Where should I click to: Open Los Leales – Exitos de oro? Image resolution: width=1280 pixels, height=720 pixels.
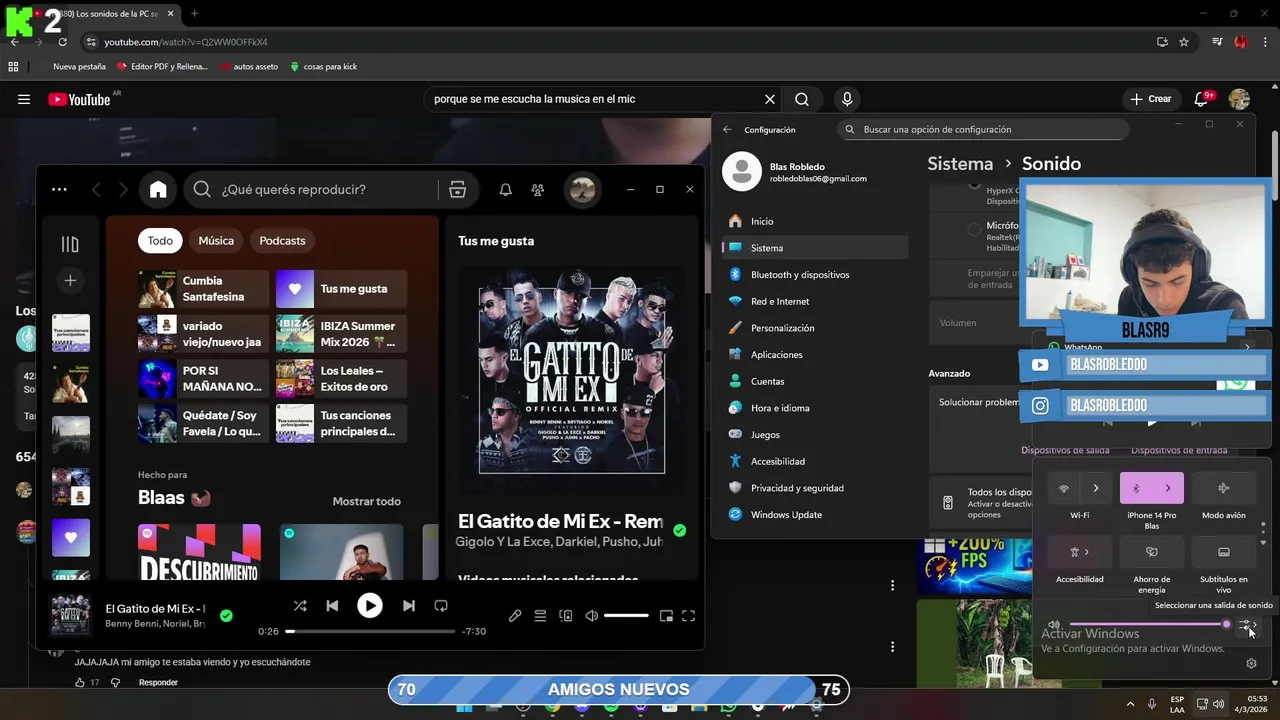(x=341, y=379)
